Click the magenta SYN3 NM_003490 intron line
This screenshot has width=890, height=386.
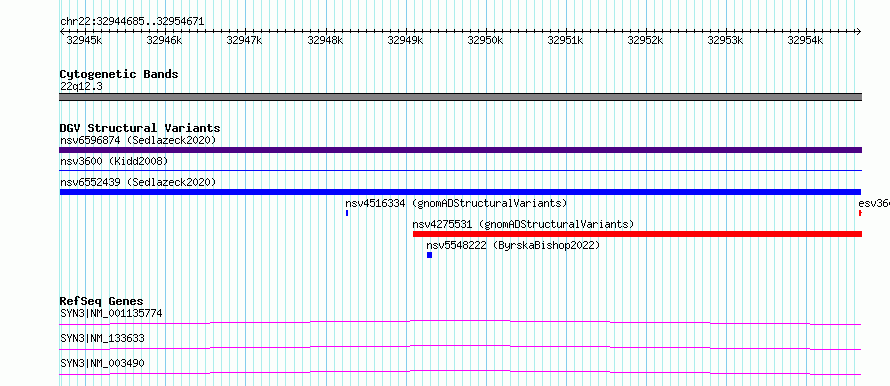tap(460, 372)
